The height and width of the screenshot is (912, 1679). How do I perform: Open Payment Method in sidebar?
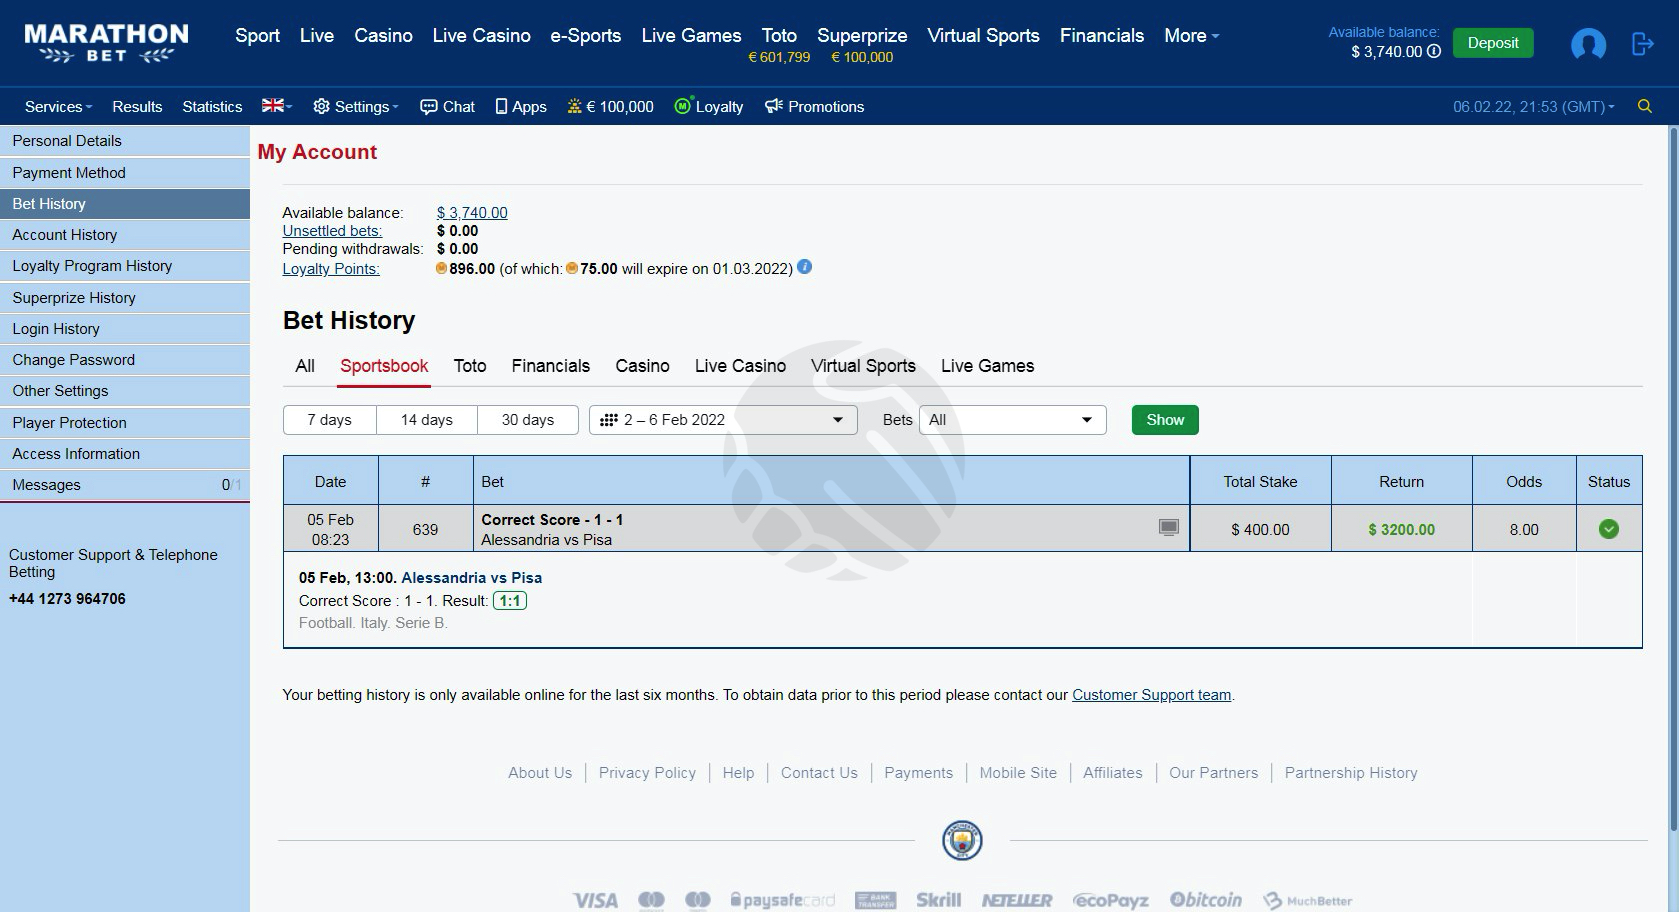(x=125, y=173)
